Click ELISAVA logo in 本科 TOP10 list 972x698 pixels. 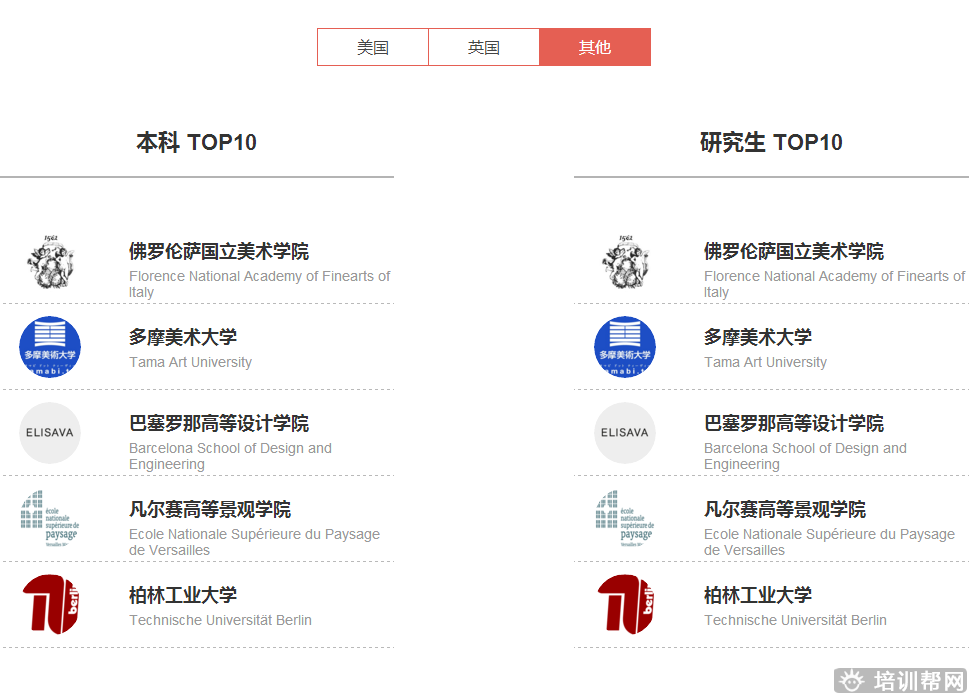coord(50,433)
